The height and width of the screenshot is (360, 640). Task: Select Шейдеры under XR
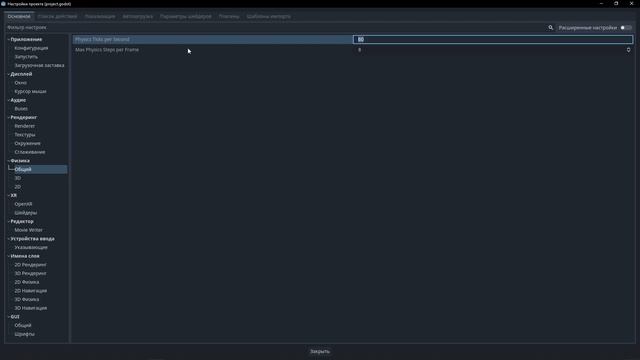tap(25, 213)
